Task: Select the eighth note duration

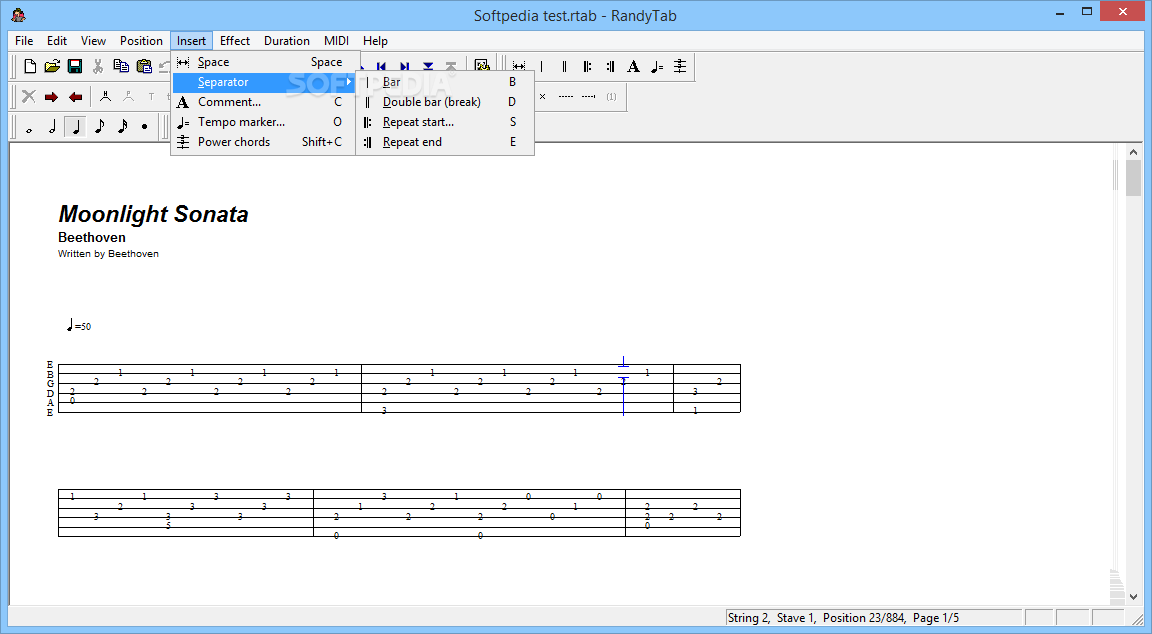Action: (x=99, y=127)
